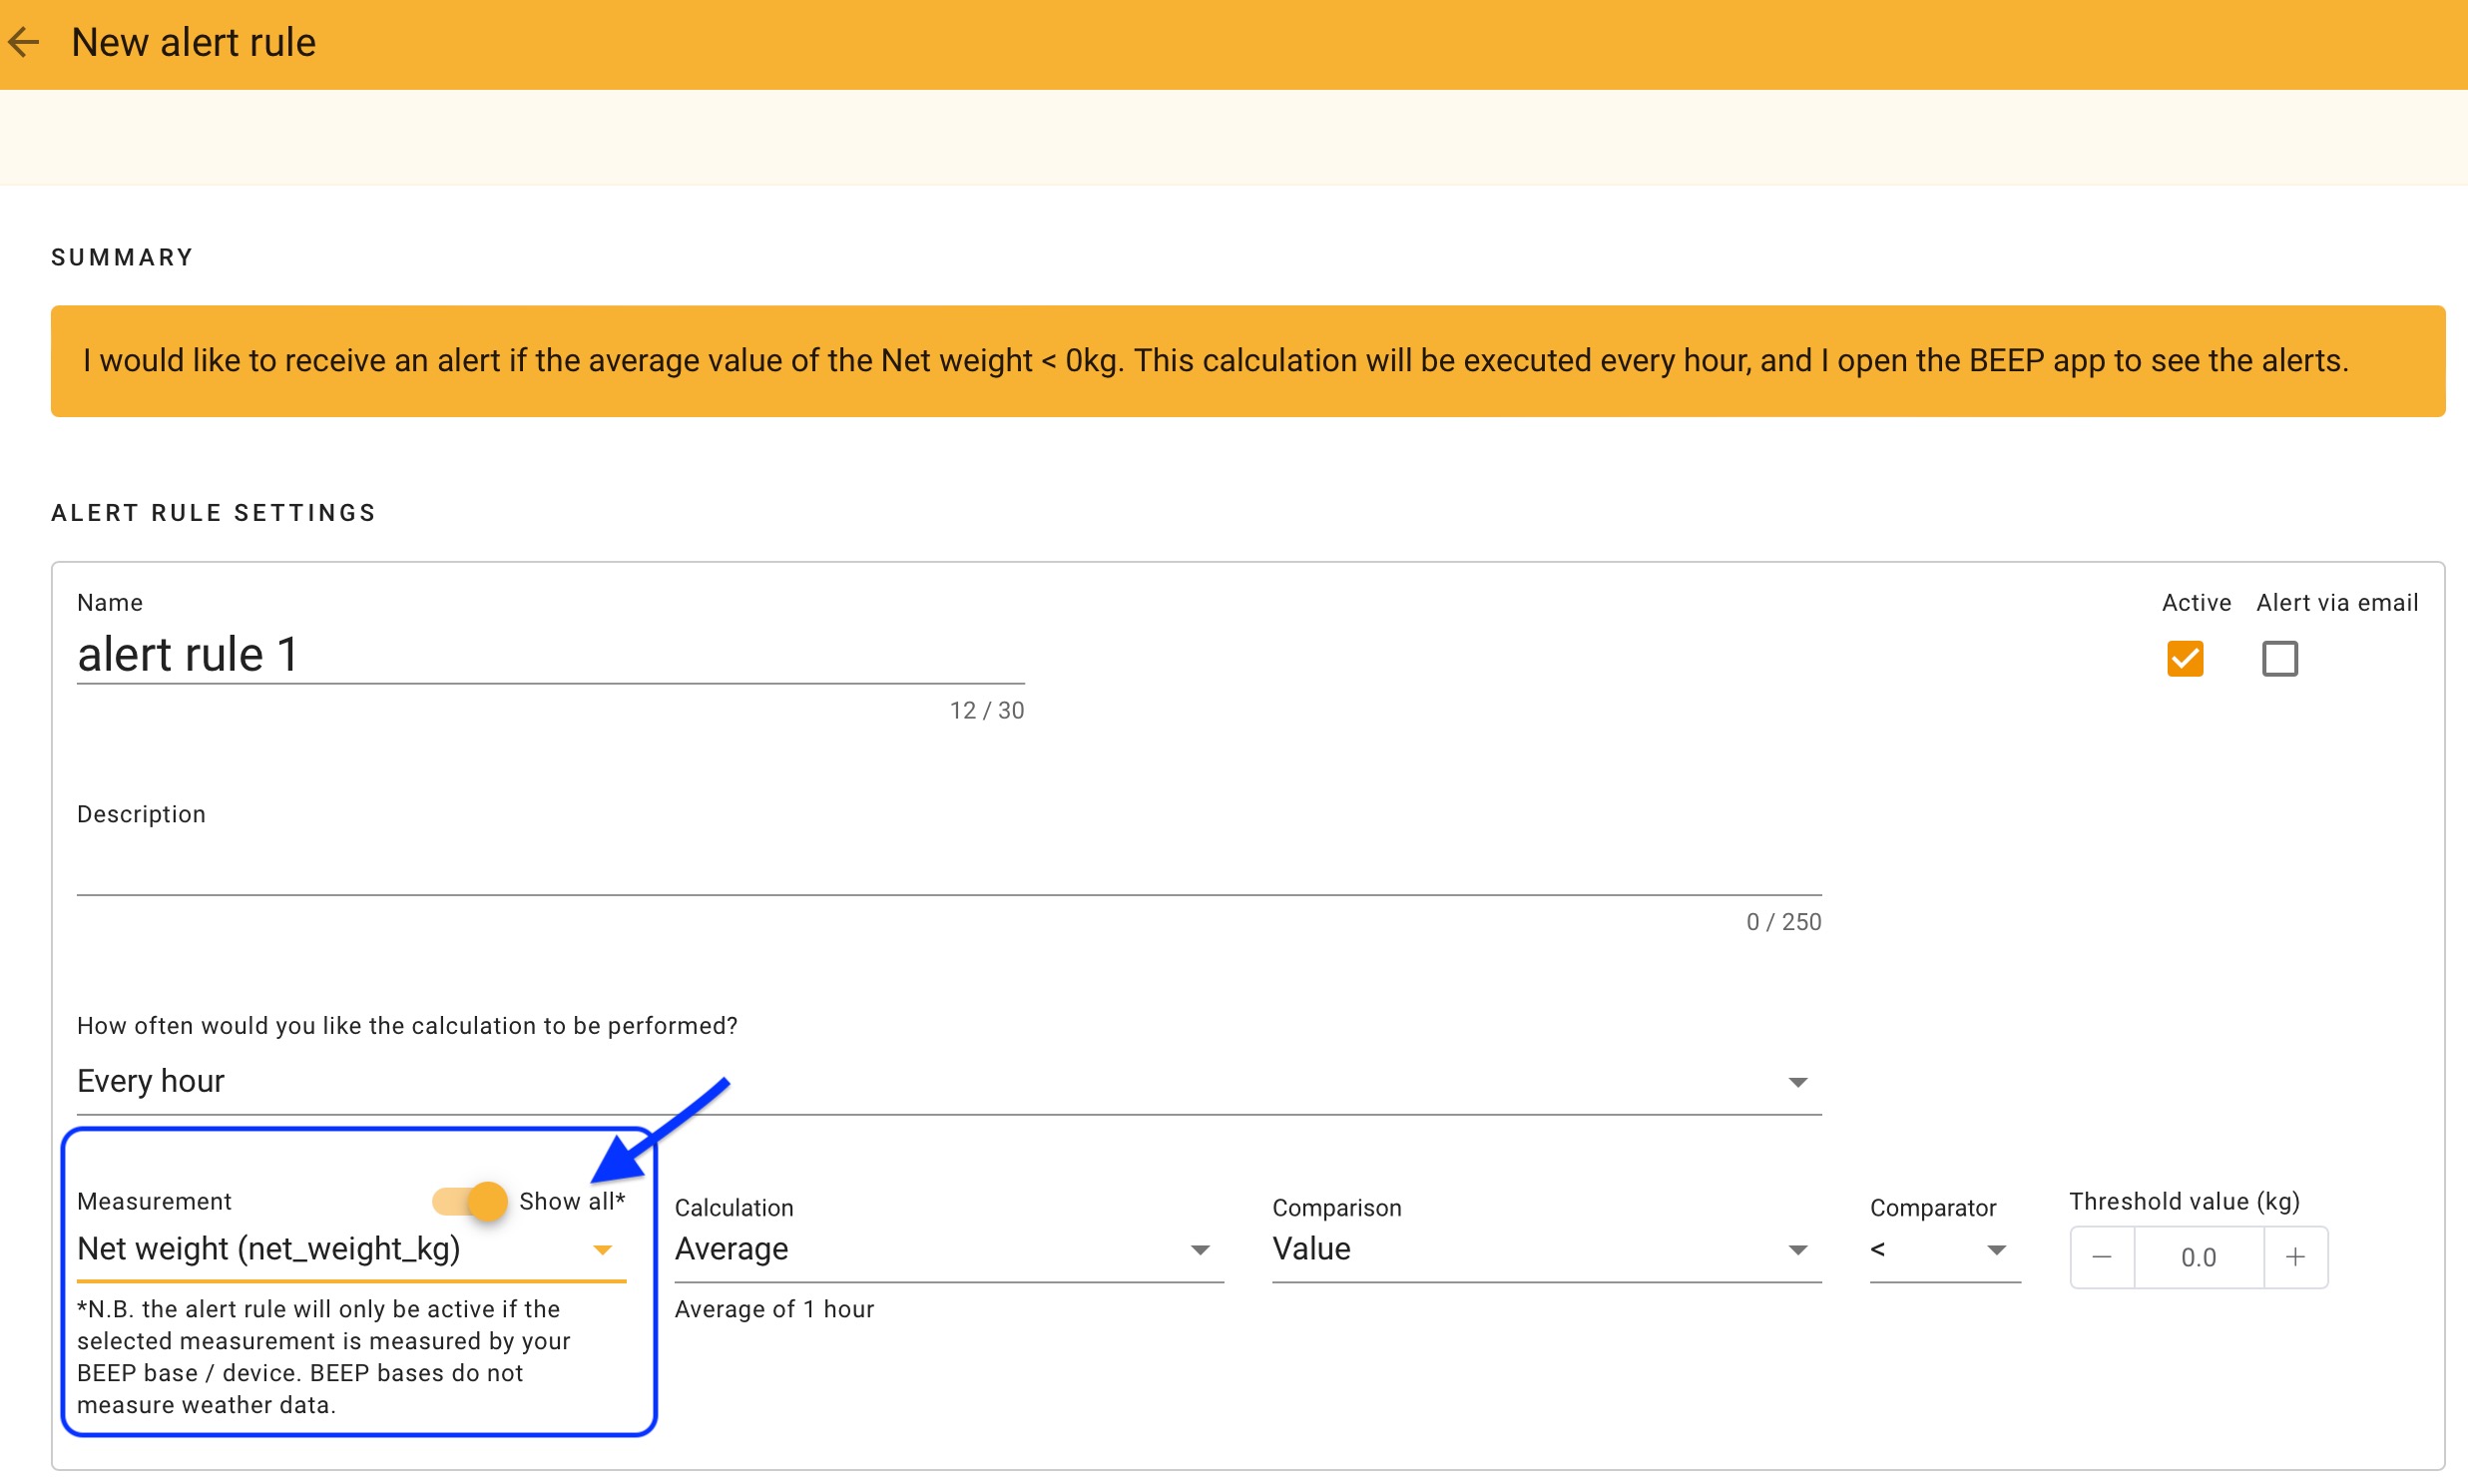Click the Active label
Screen dimensions: 2468x1484
(2196, 602)
